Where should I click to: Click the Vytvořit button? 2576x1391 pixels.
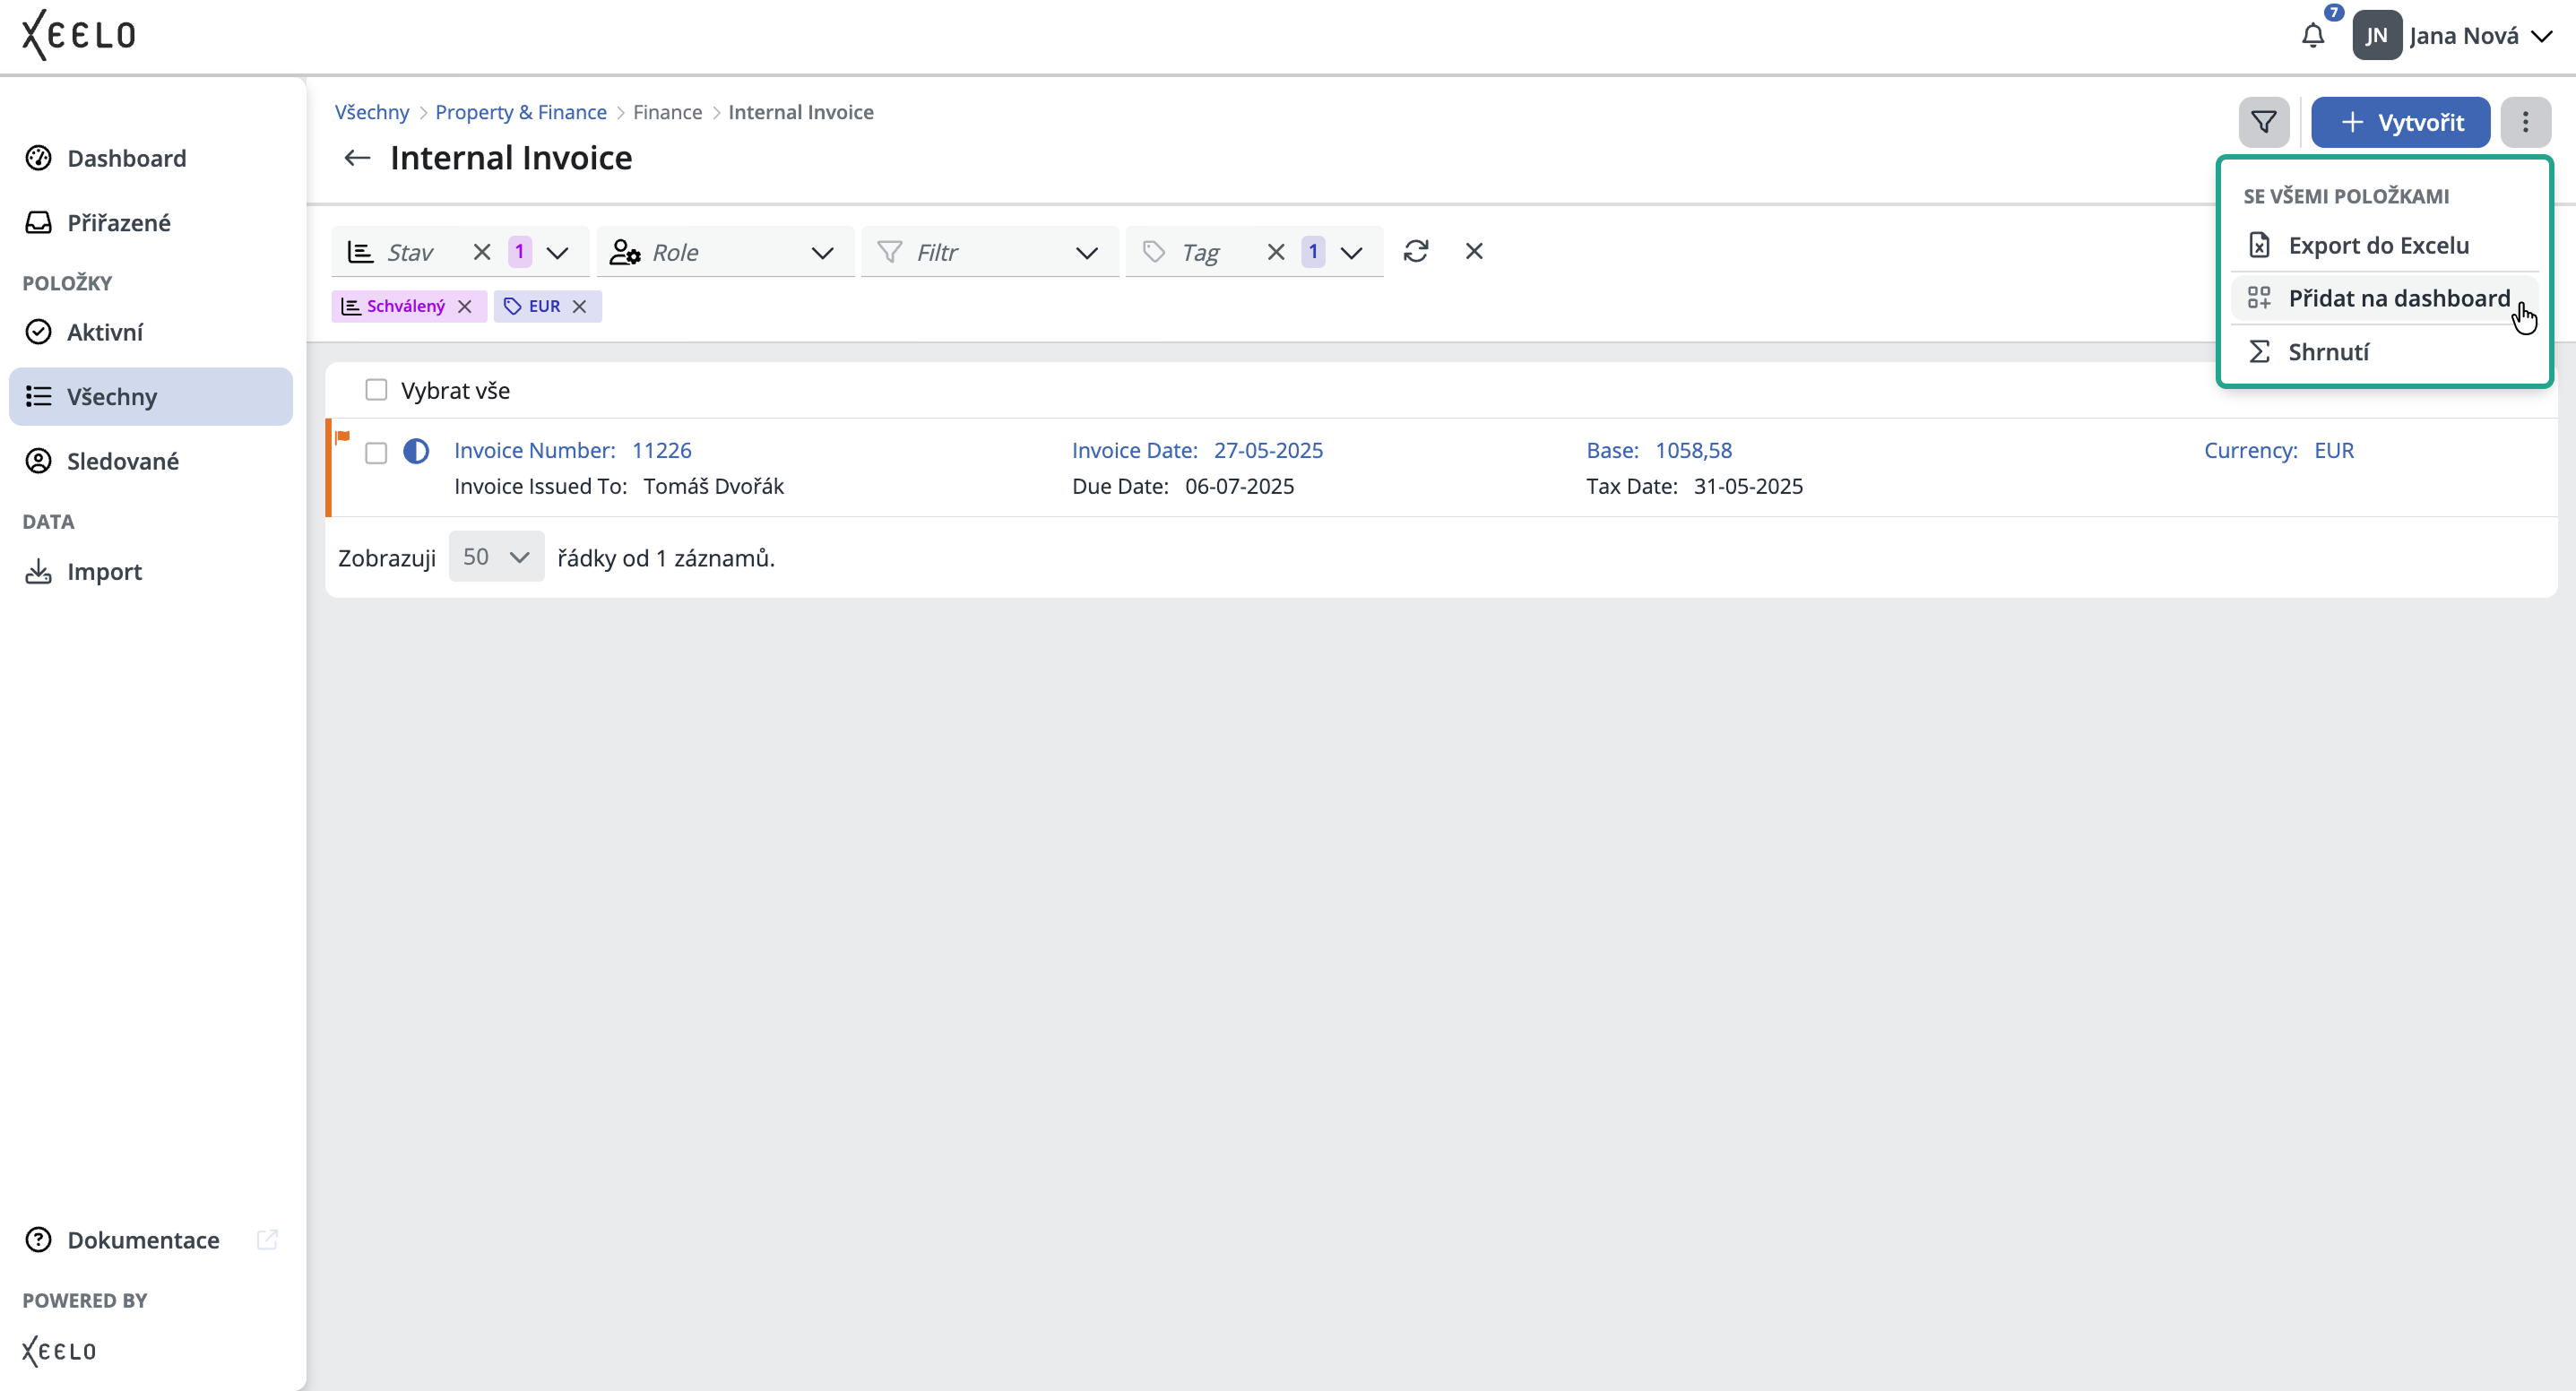pyautogui.click(x=2400, y=123)
